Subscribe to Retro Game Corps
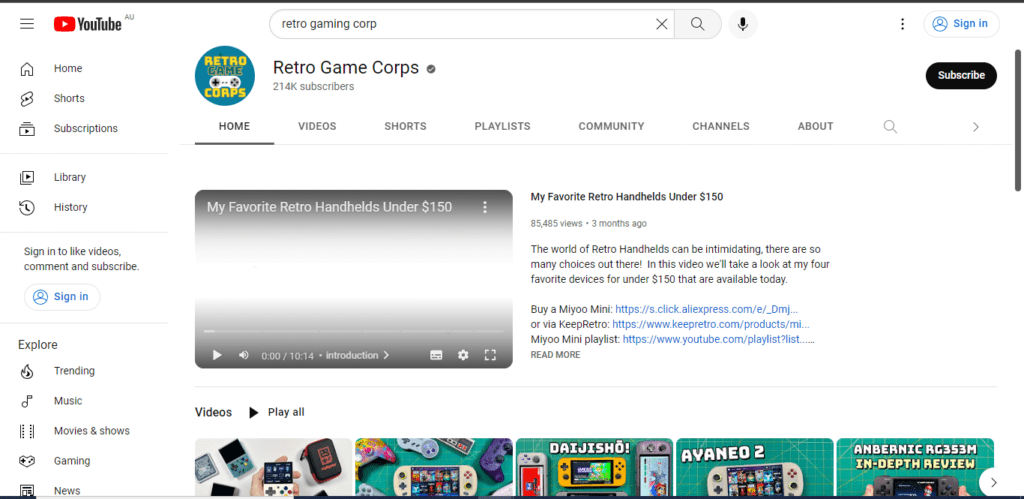Viewport: 1024px width, 499px height. coord(961,75)
